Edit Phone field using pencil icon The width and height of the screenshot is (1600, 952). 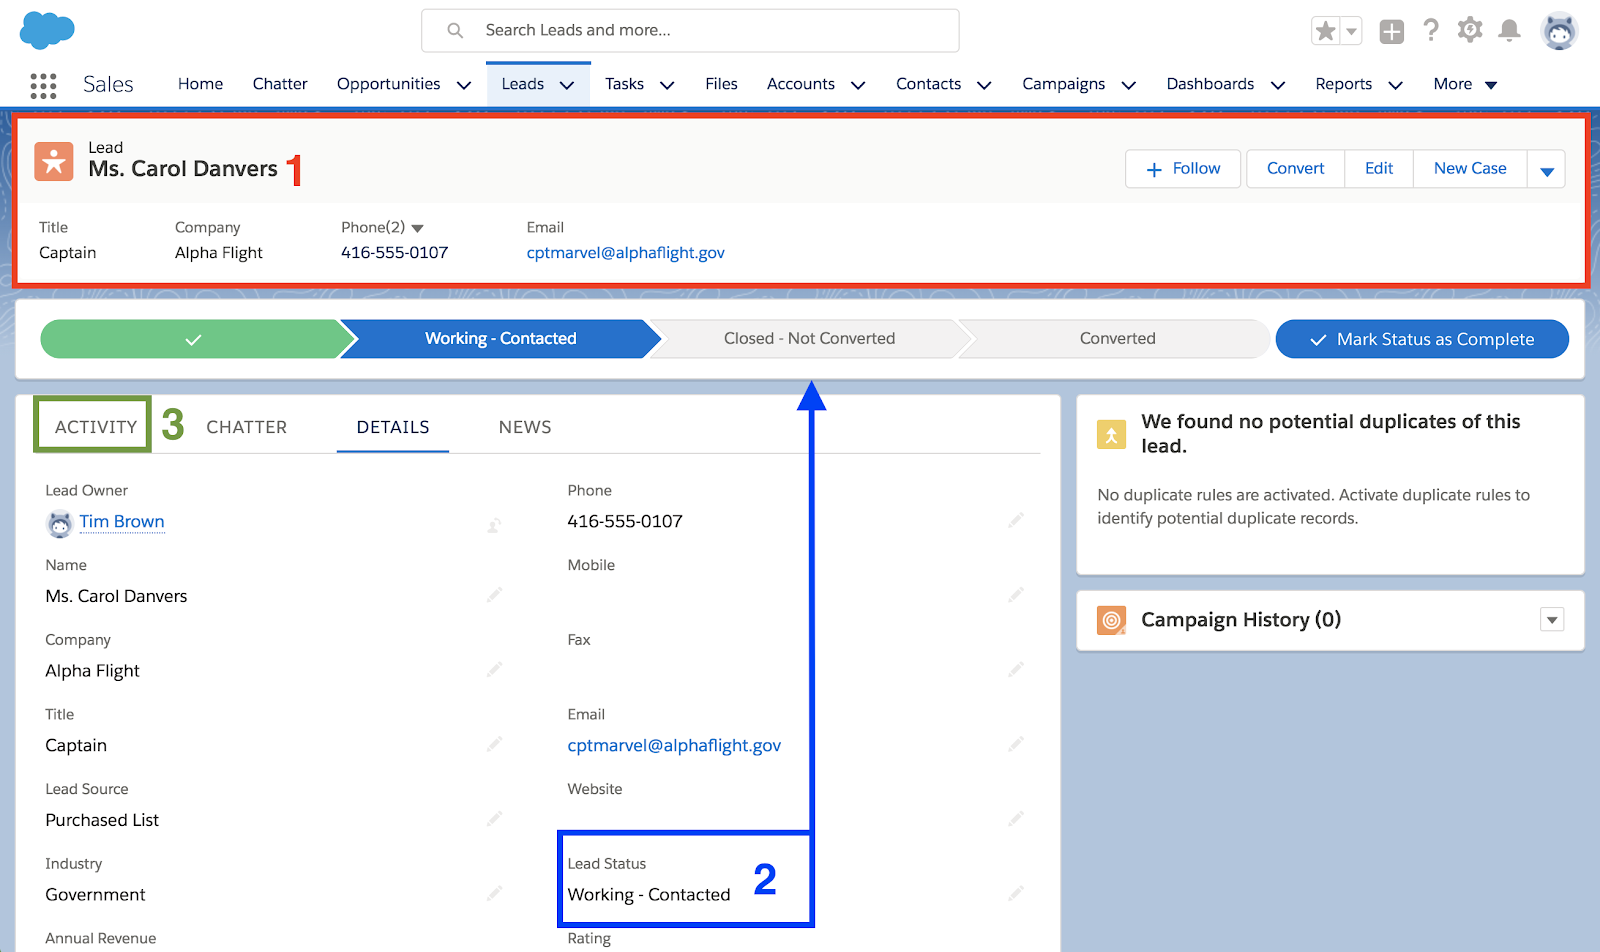point(1016,520)
